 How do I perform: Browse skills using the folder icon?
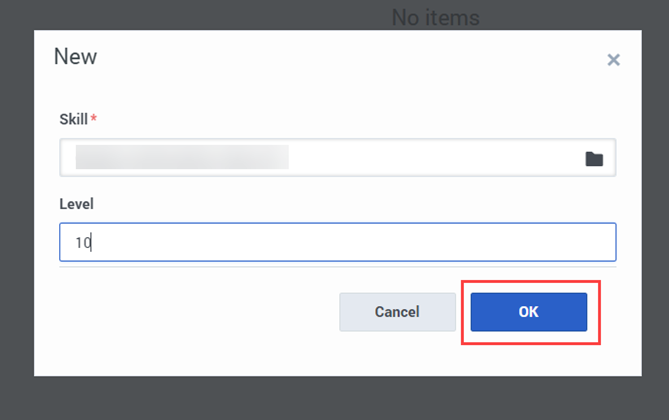tap(594, 158)
